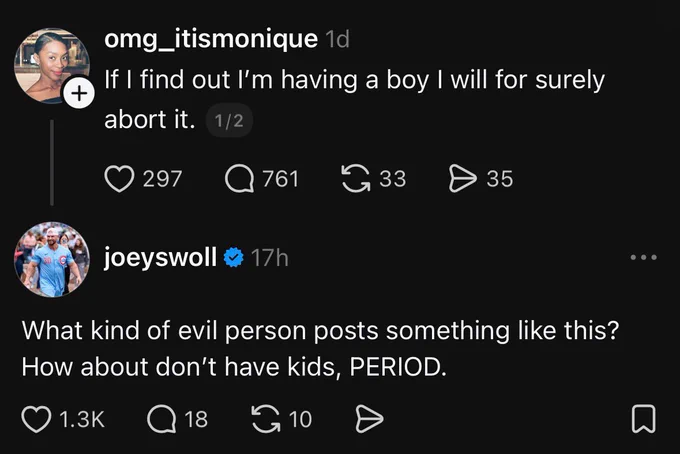680x454 pixels.
Task: Like omg_itismonique's post with heart icon
Action: pyautogui.click(x=119, y=179)
